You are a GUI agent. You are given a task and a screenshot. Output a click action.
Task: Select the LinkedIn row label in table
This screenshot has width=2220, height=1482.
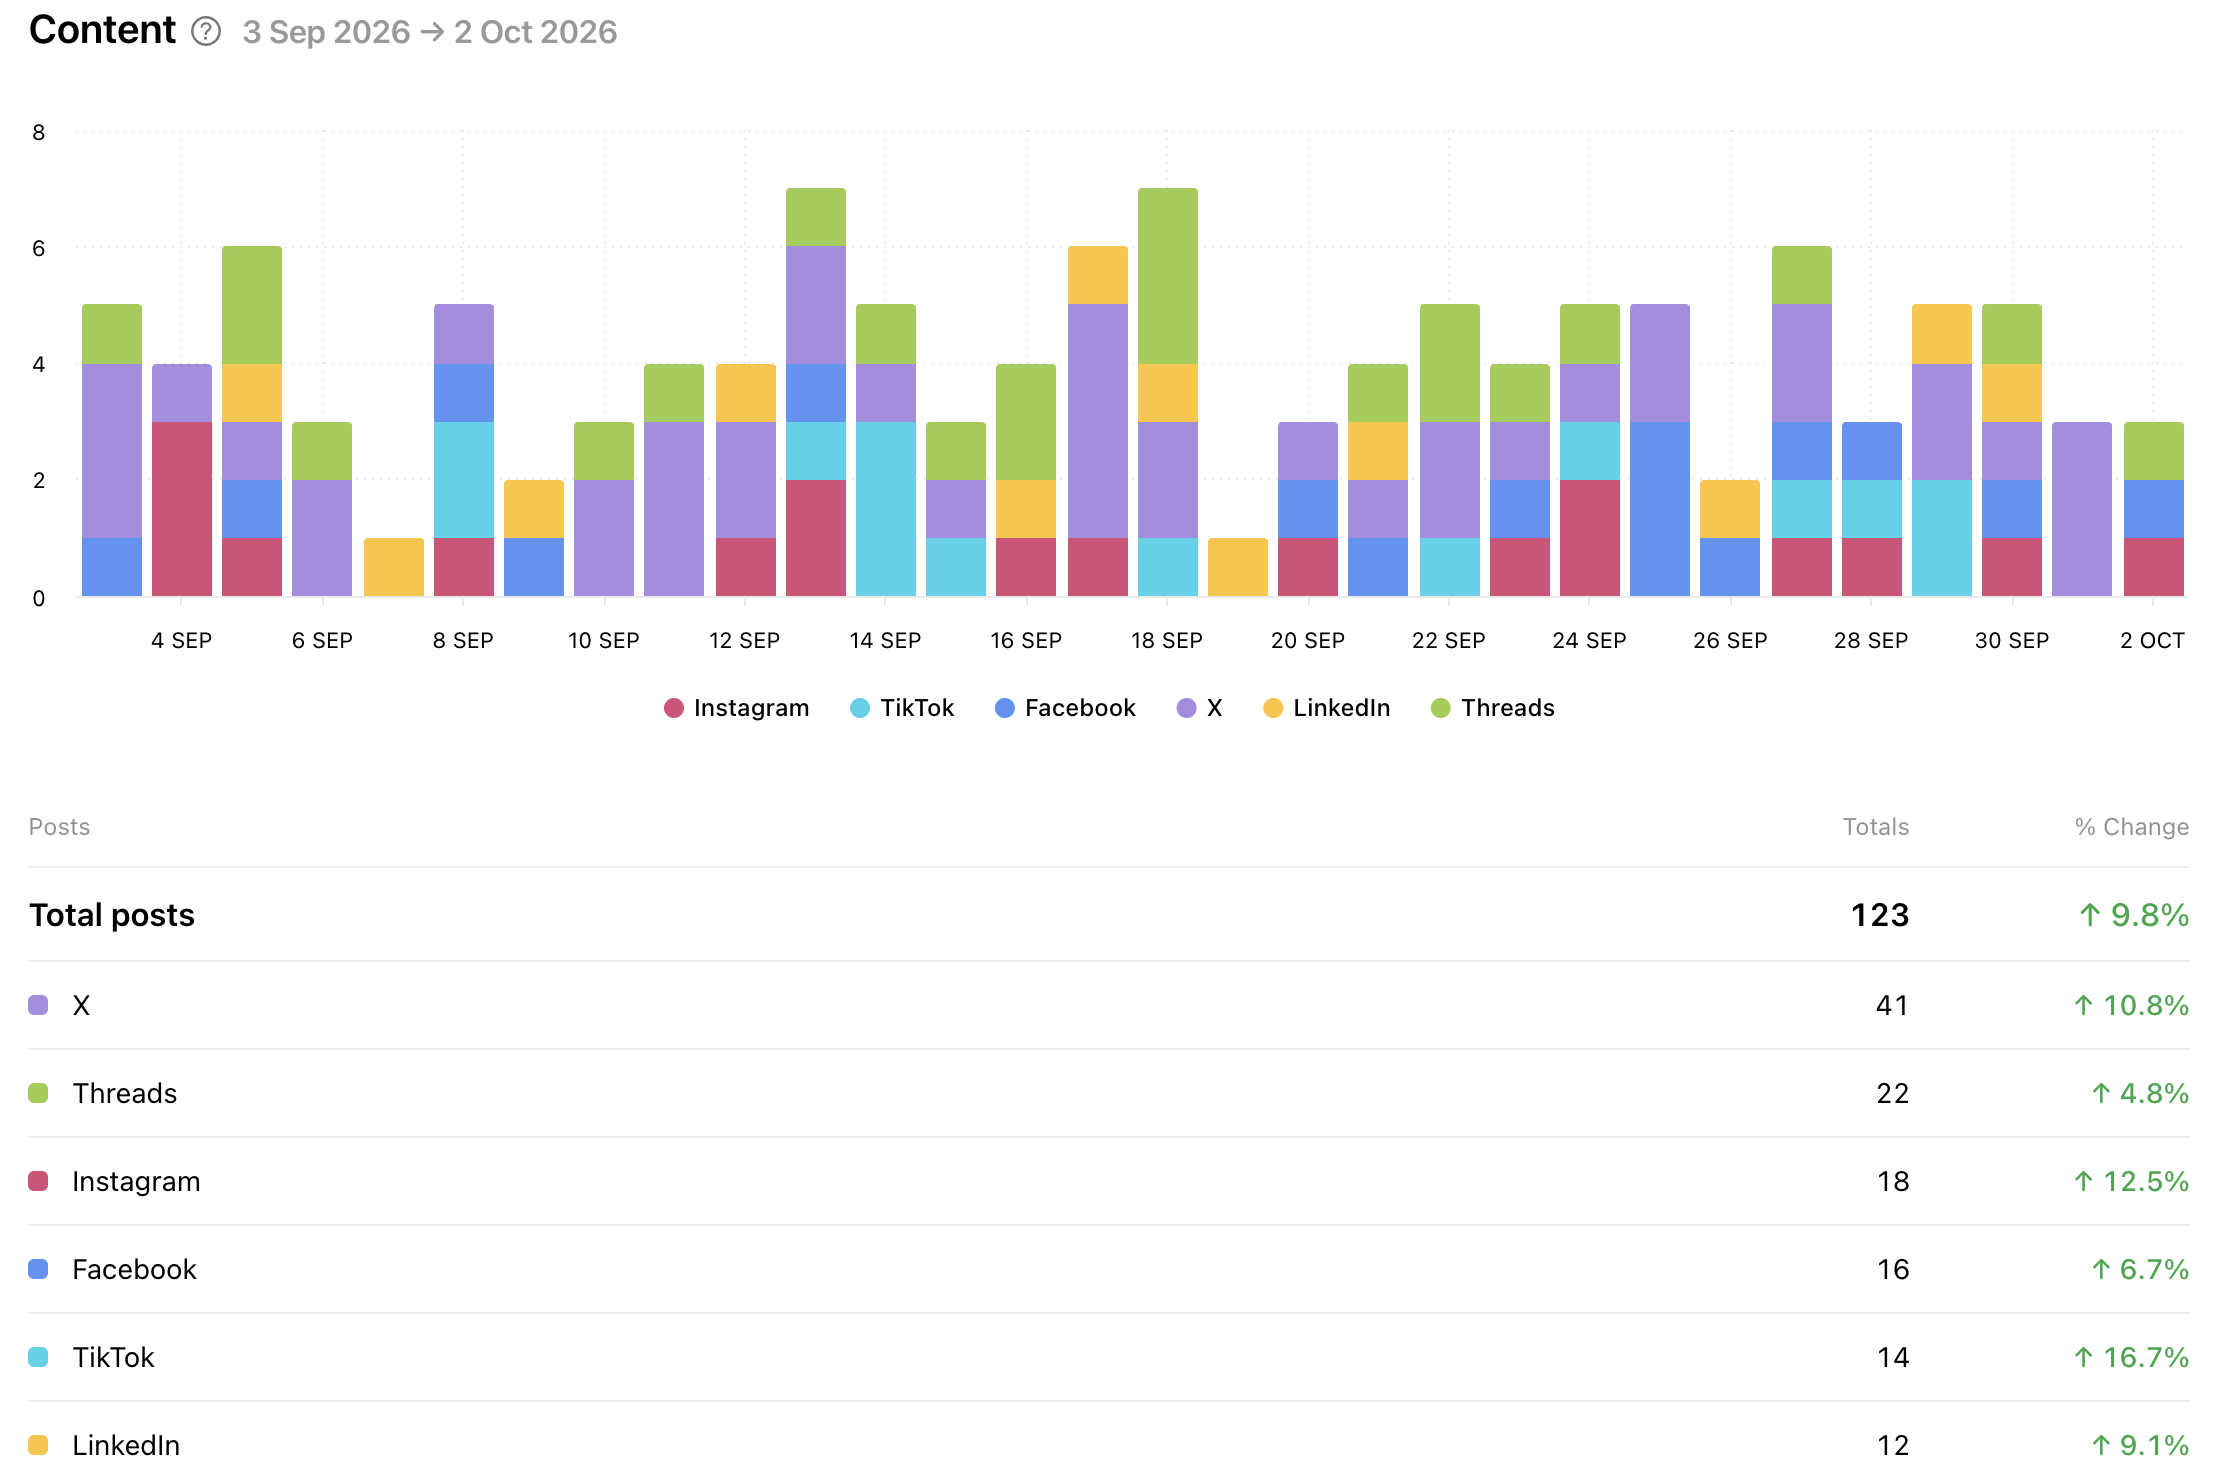click(x=126, y=1445)
